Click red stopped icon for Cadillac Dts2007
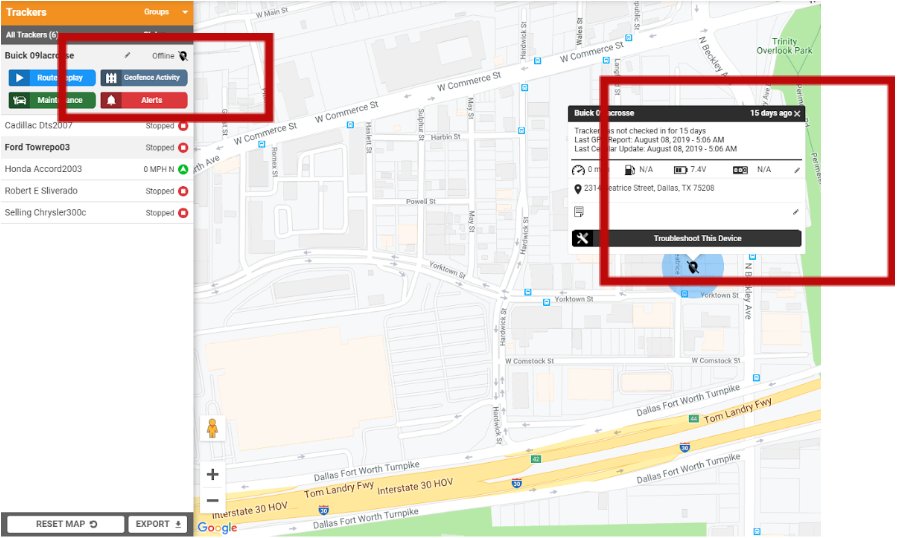Viewport: 898px width, 538px height. 183,125
